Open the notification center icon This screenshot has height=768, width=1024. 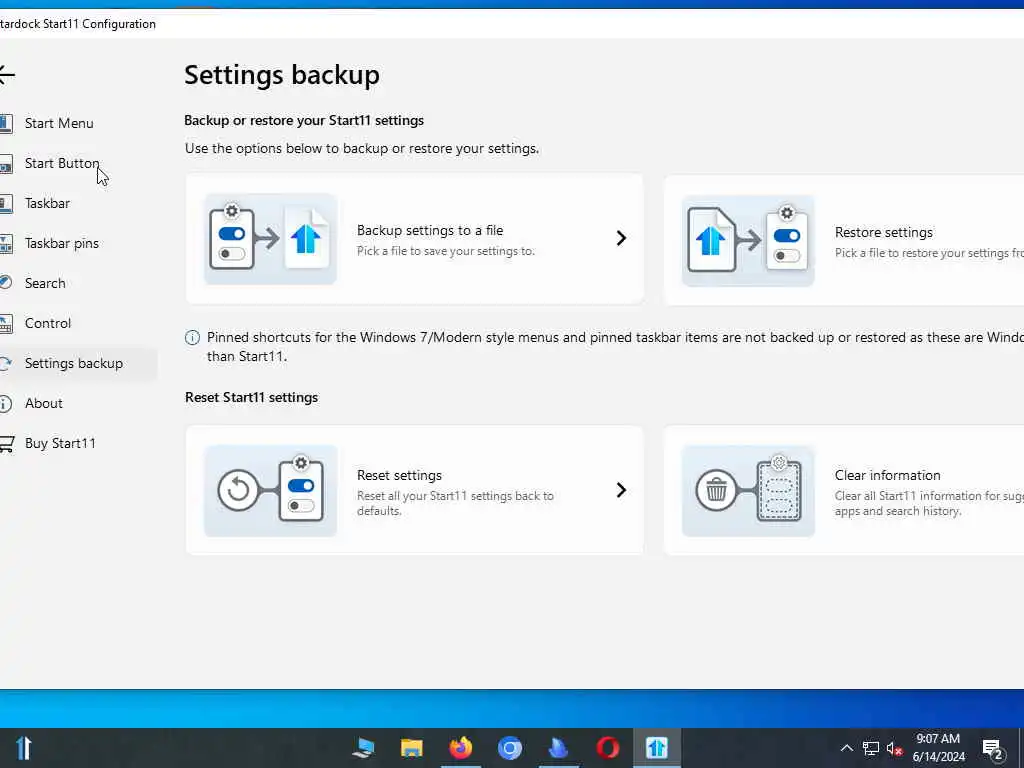992,748
